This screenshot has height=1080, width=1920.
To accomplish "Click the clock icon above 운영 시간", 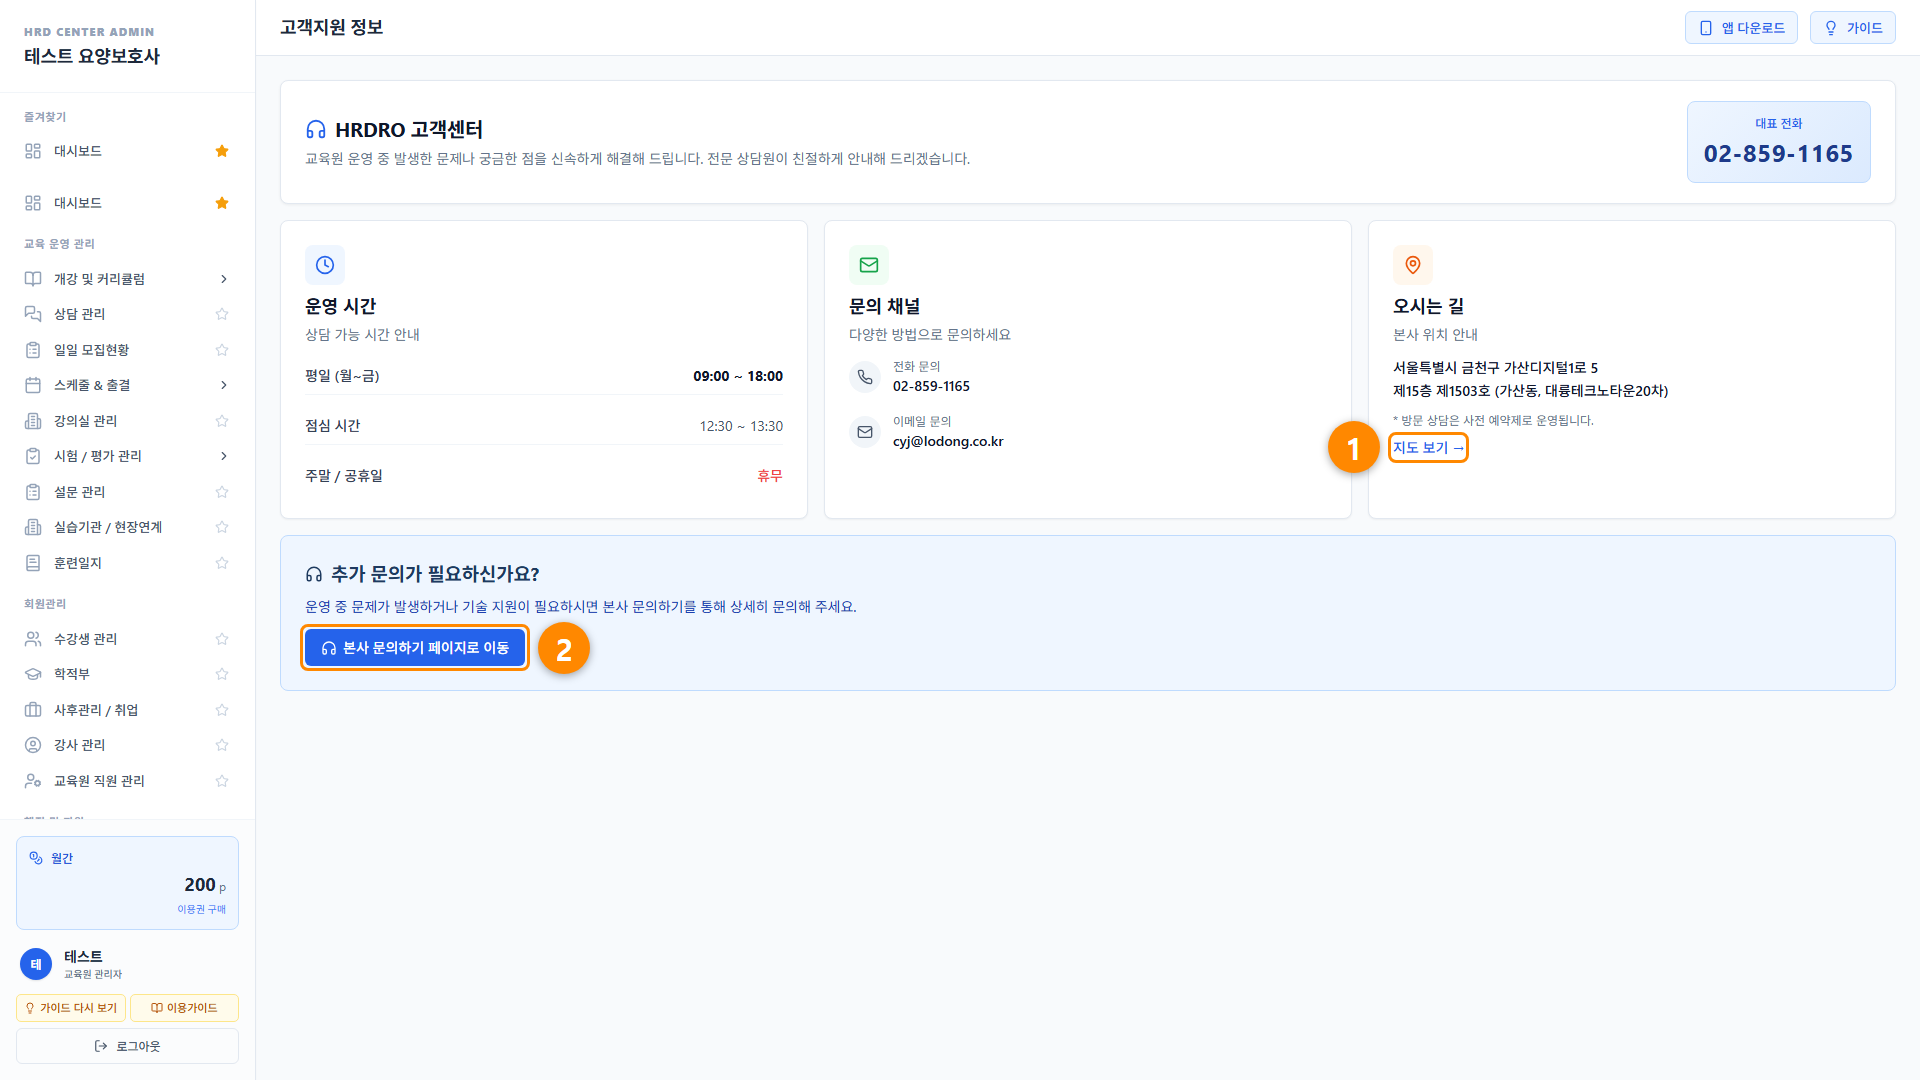I will click(x=325, y=265).
